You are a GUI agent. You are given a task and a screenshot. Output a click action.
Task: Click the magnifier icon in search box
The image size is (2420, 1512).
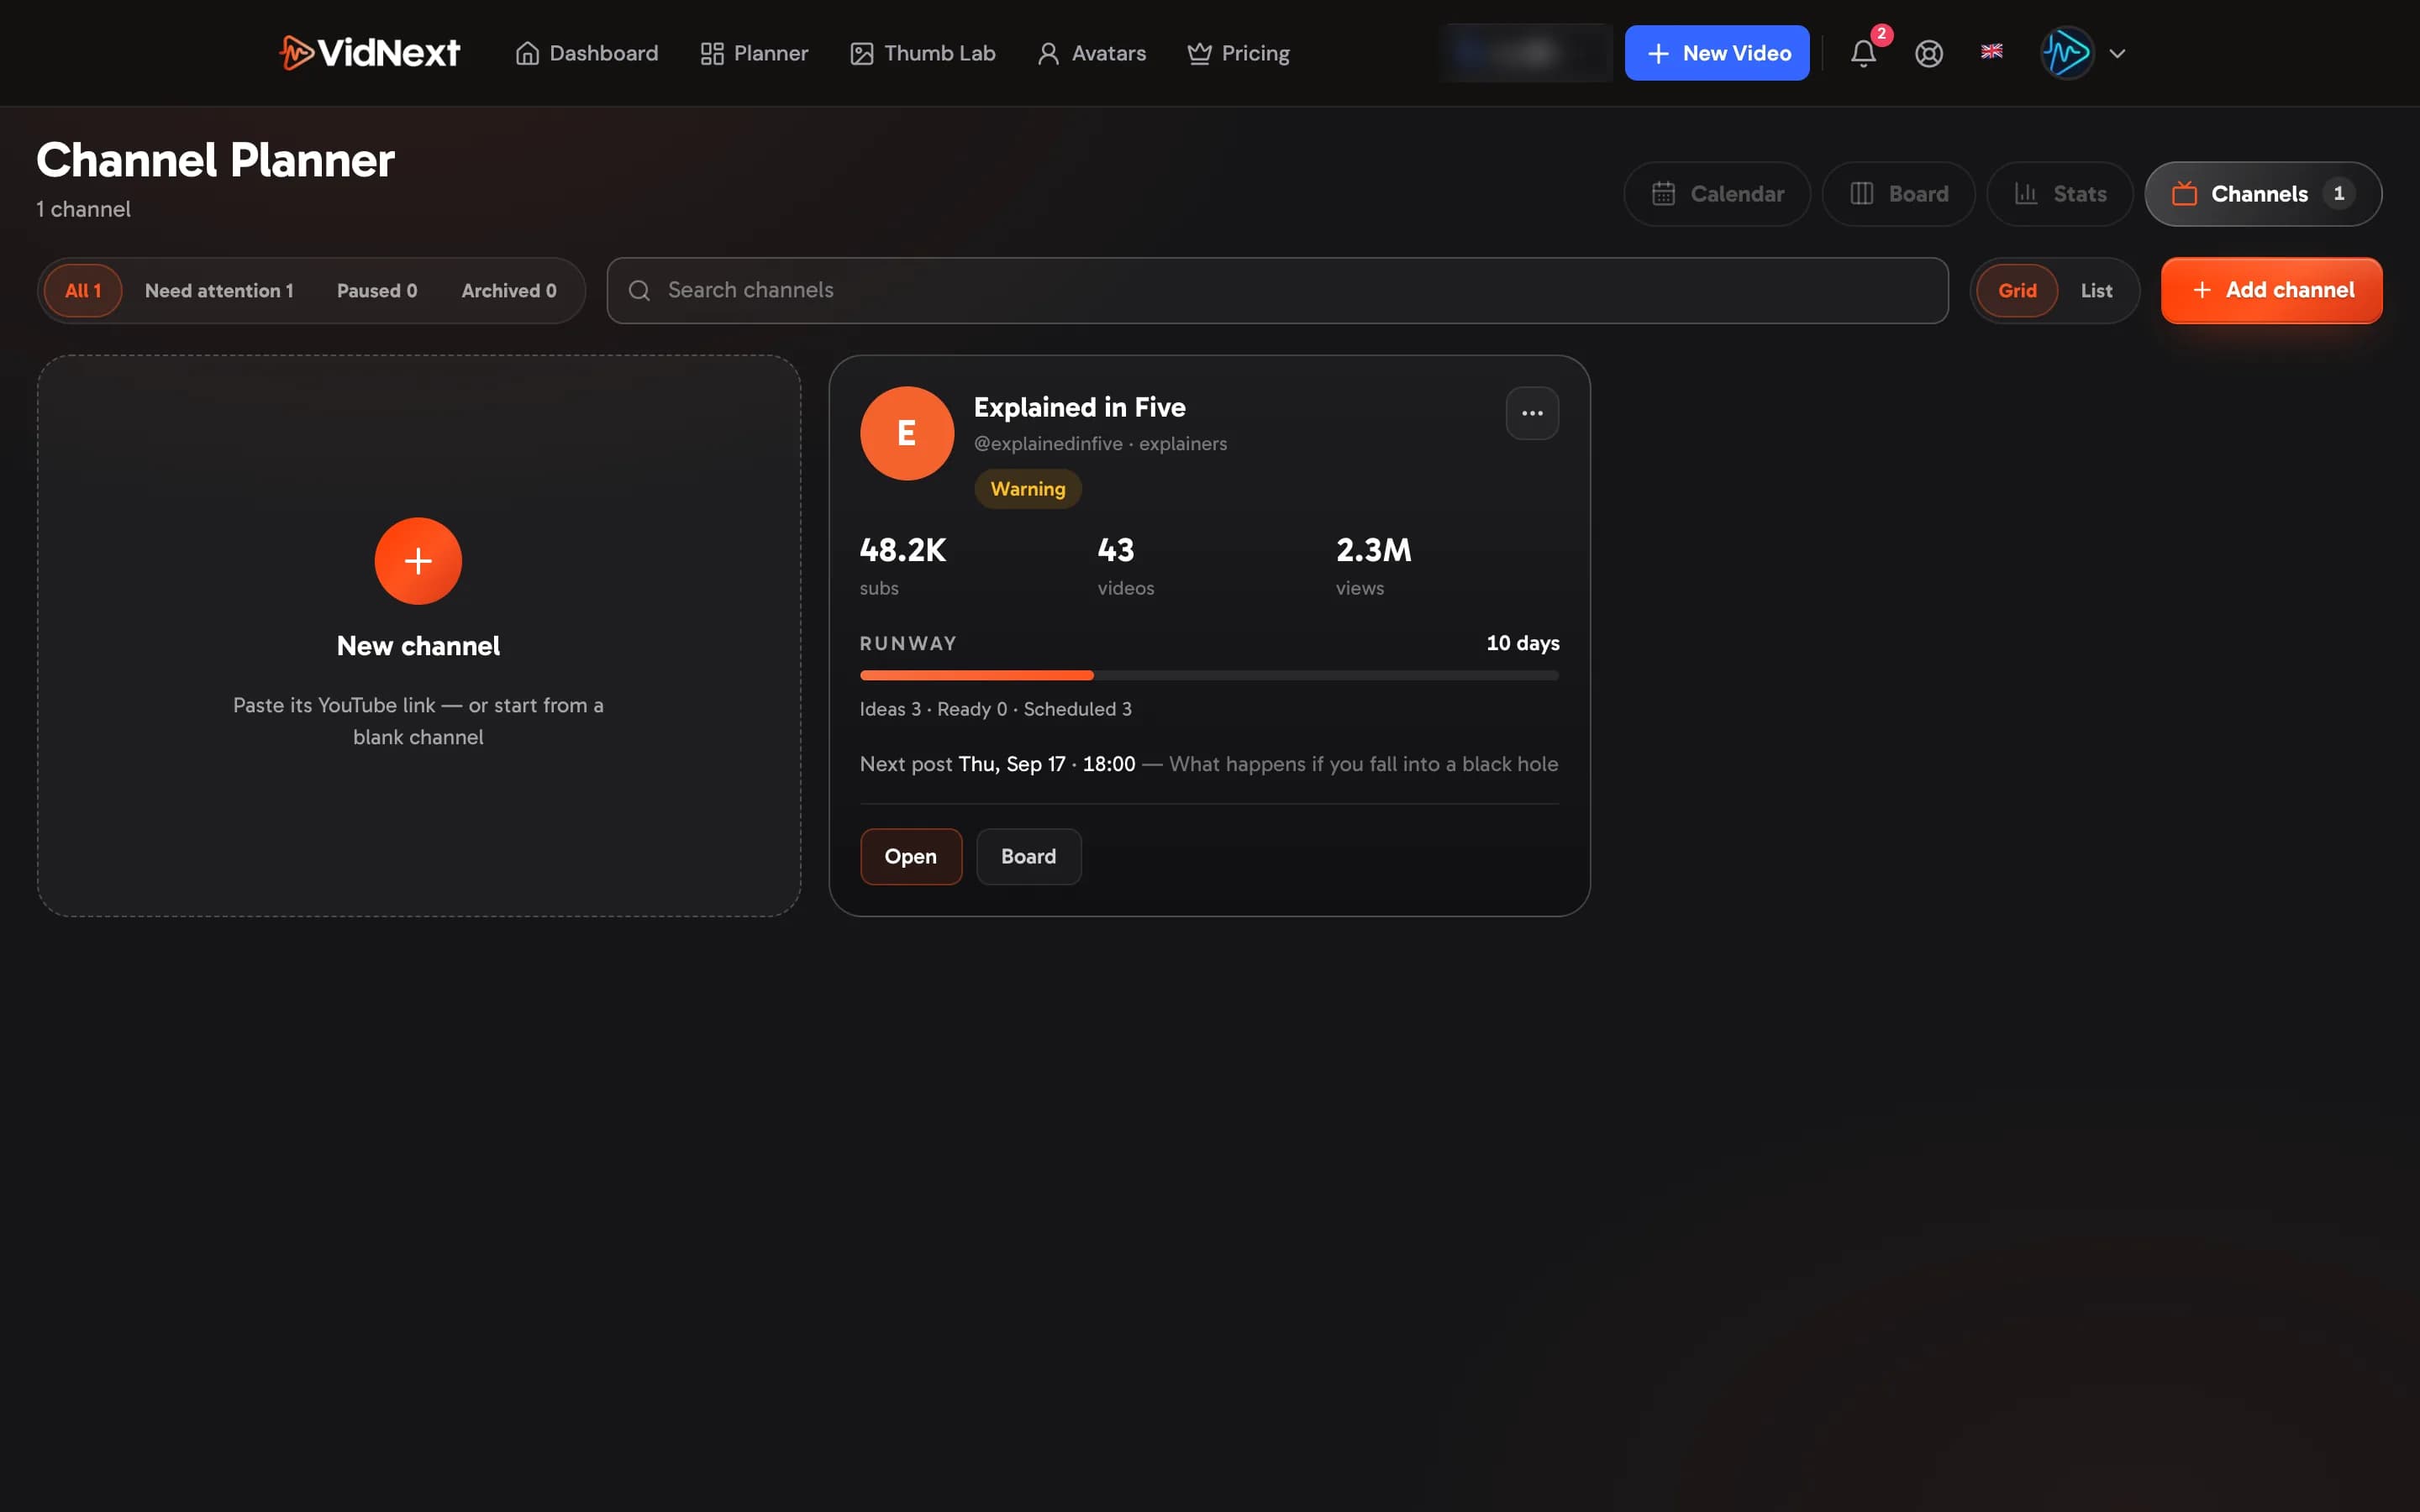(x=639, y=290)
